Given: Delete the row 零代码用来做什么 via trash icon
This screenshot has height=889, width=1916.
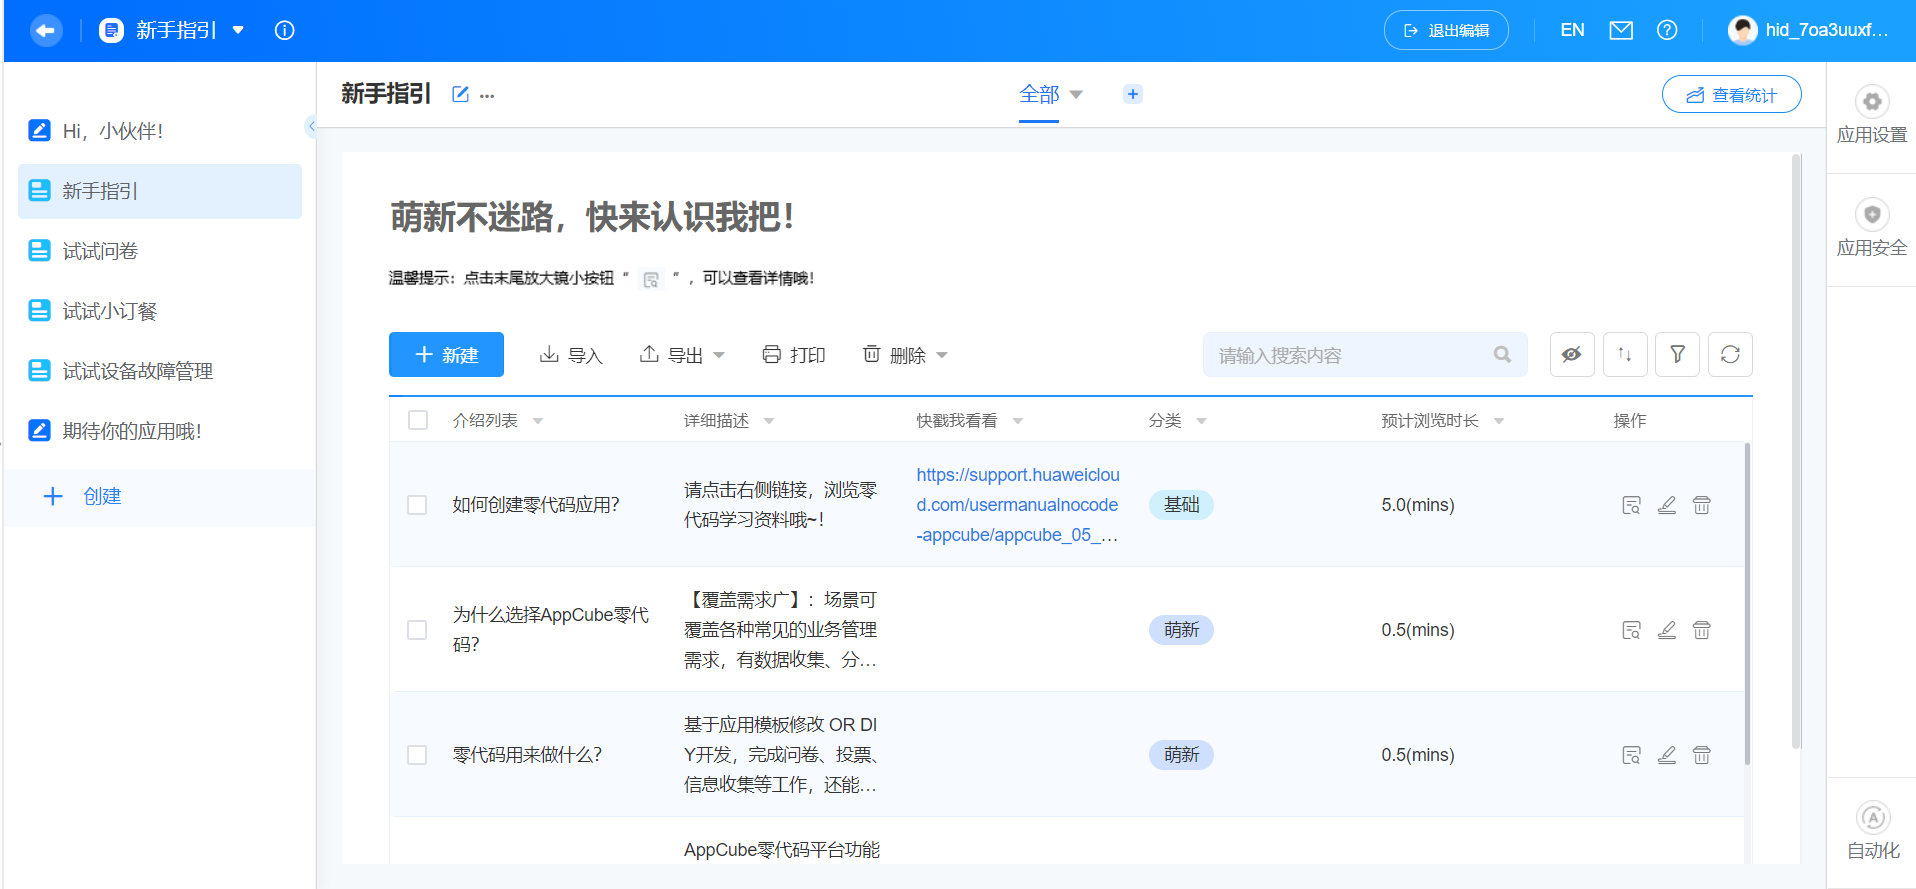Looking at the screenshot, I should (1701, 755).
